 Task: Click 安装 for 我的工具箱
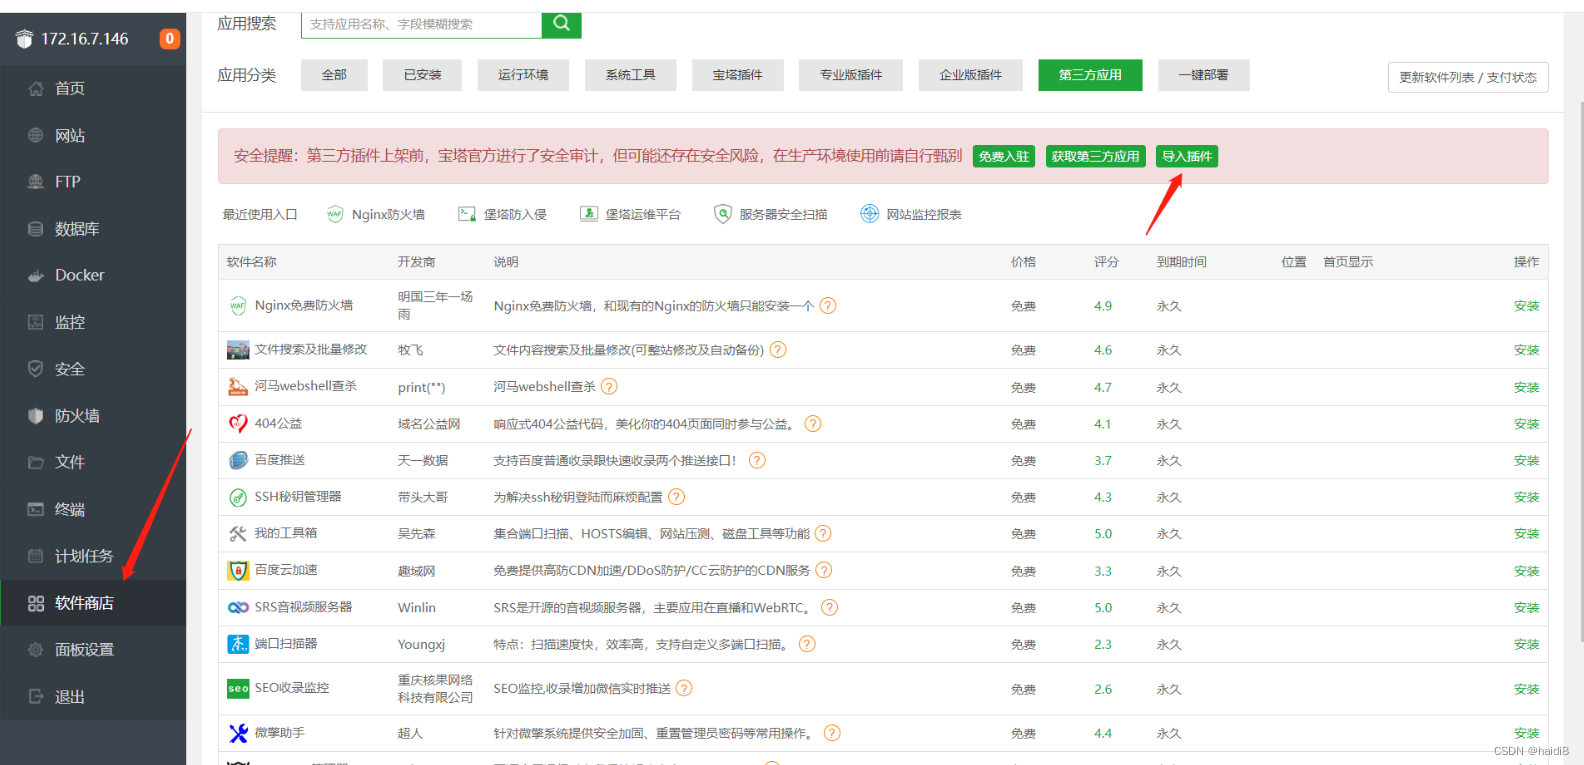tap(1526, 534)
